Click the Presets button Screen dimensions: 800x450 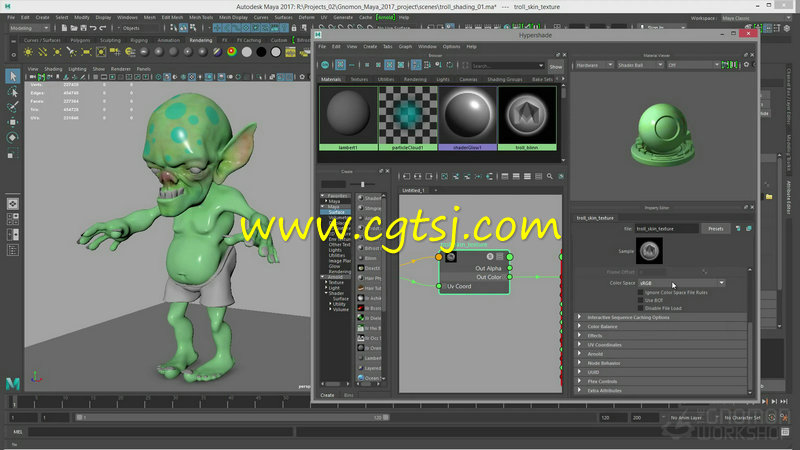(715, 229)
